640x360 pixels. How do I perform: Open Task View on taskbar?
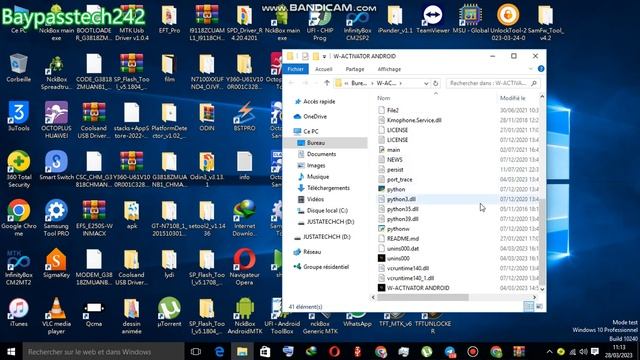[x=196, y=351]
